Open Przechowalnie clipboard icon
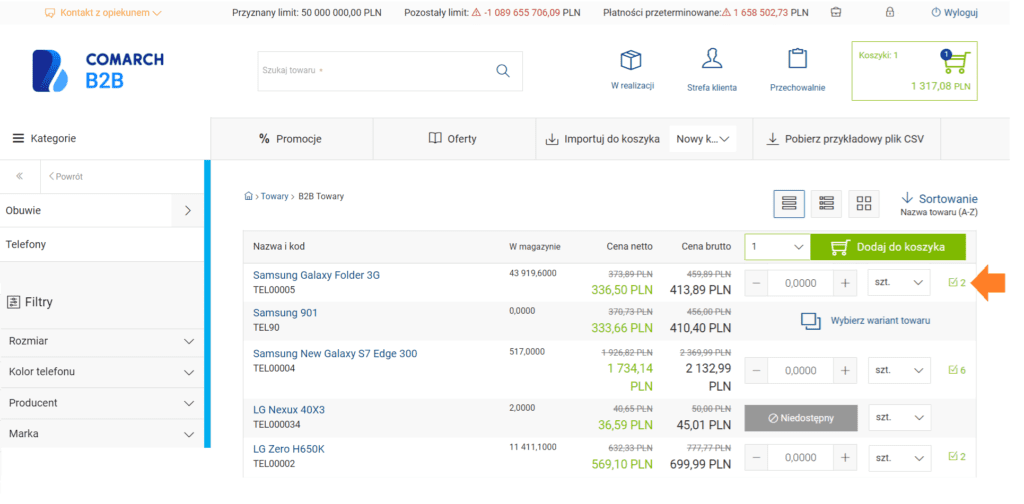Image resolution: width=1024 pixels, height=504 pixels. (x=797, y=59)
